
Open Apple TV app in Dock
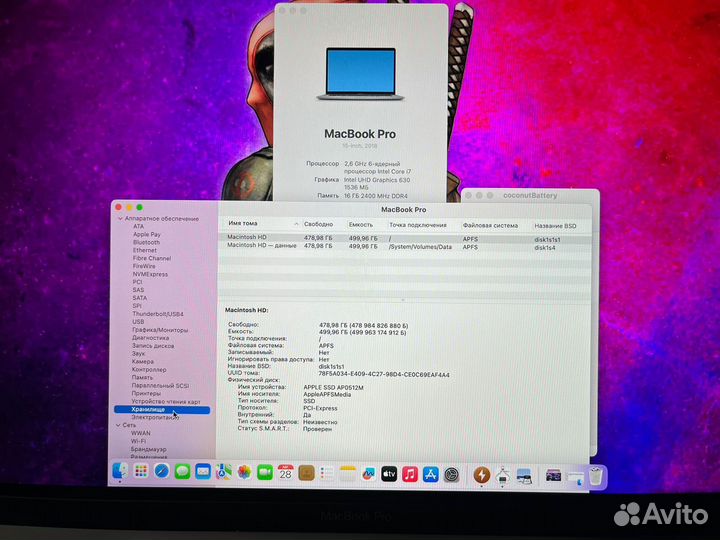389,474
